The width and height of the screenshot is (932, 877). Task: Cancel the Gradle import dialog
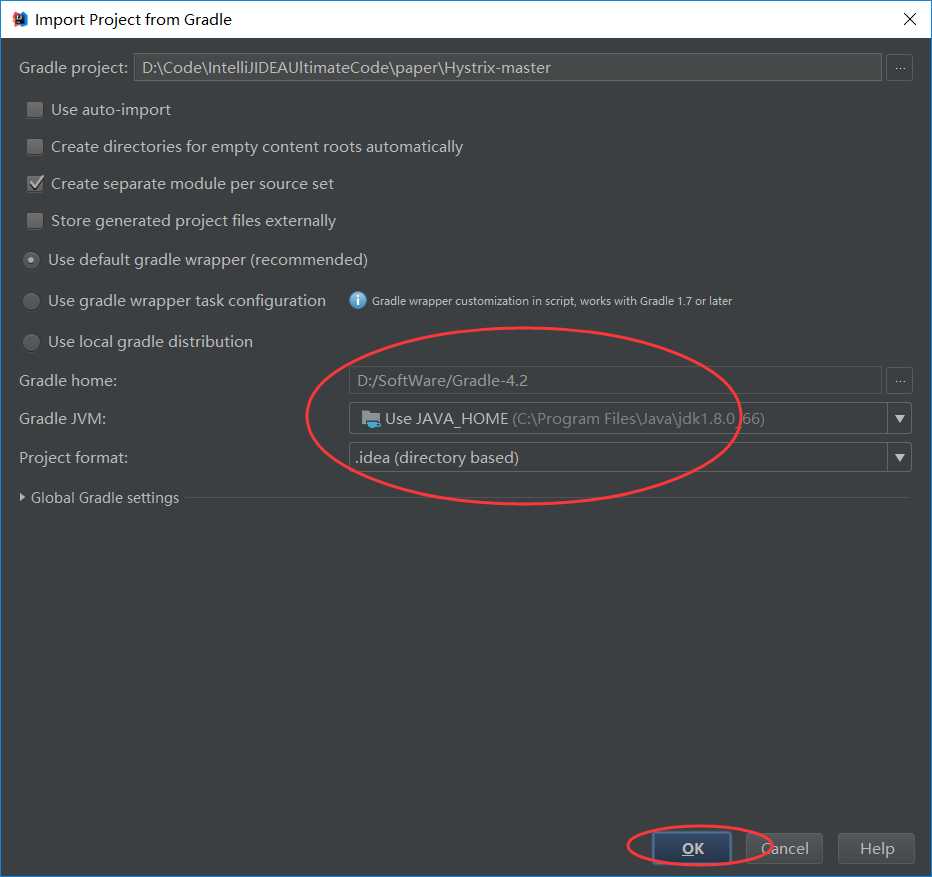(785, 848)
